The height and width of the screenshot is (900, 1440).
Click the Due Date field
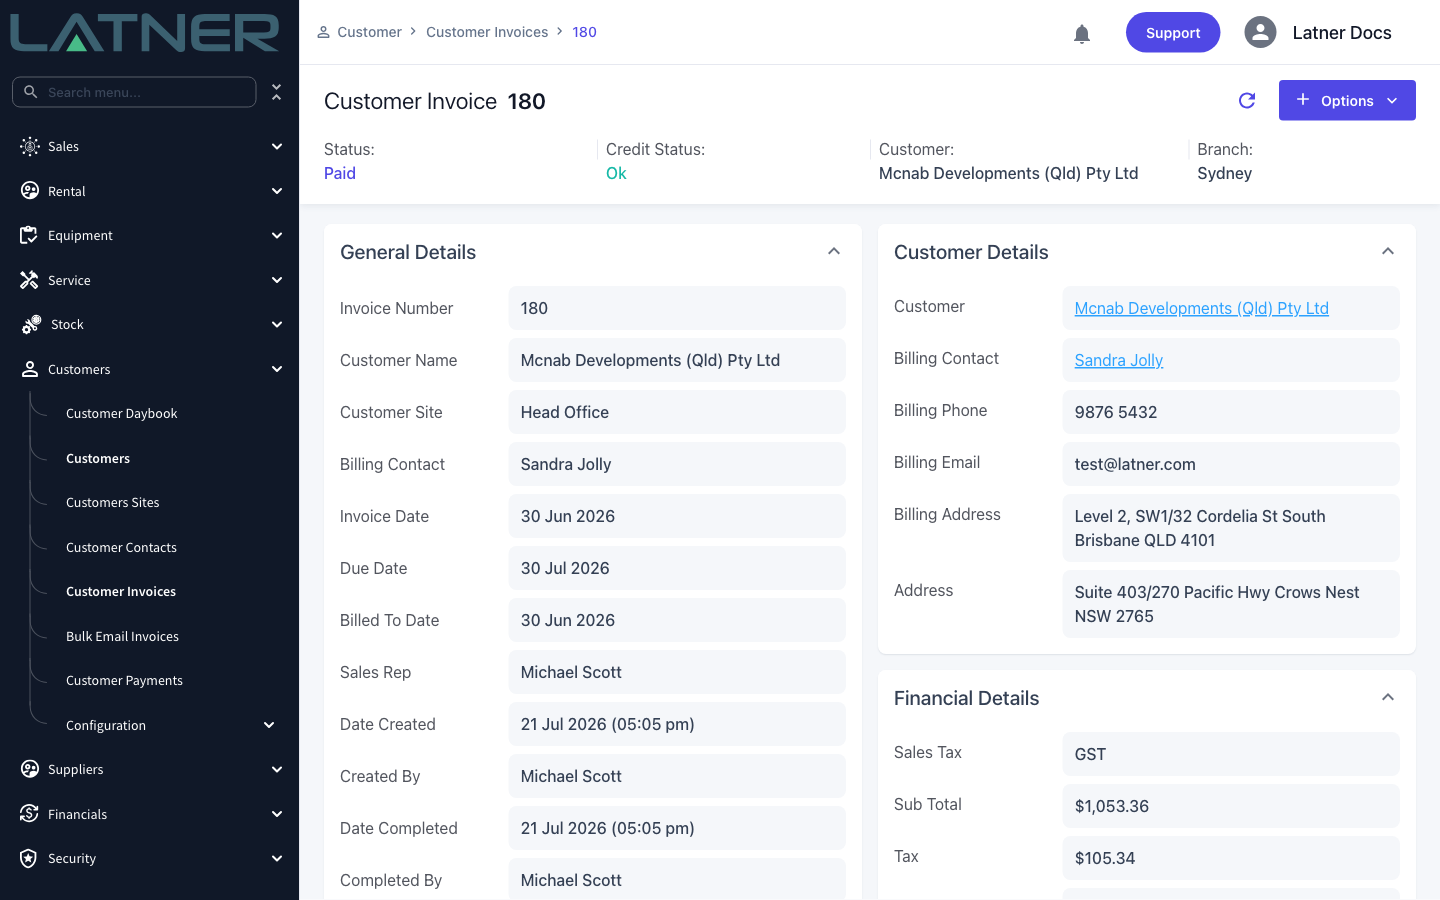pos(677,568)
